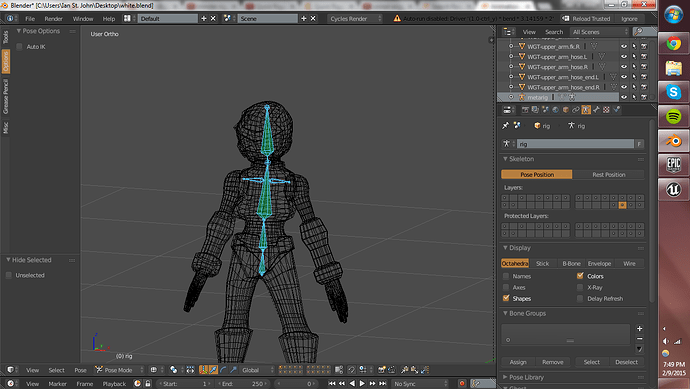
Task: Open the viewport shading selector icon
Action: [156, 370]
